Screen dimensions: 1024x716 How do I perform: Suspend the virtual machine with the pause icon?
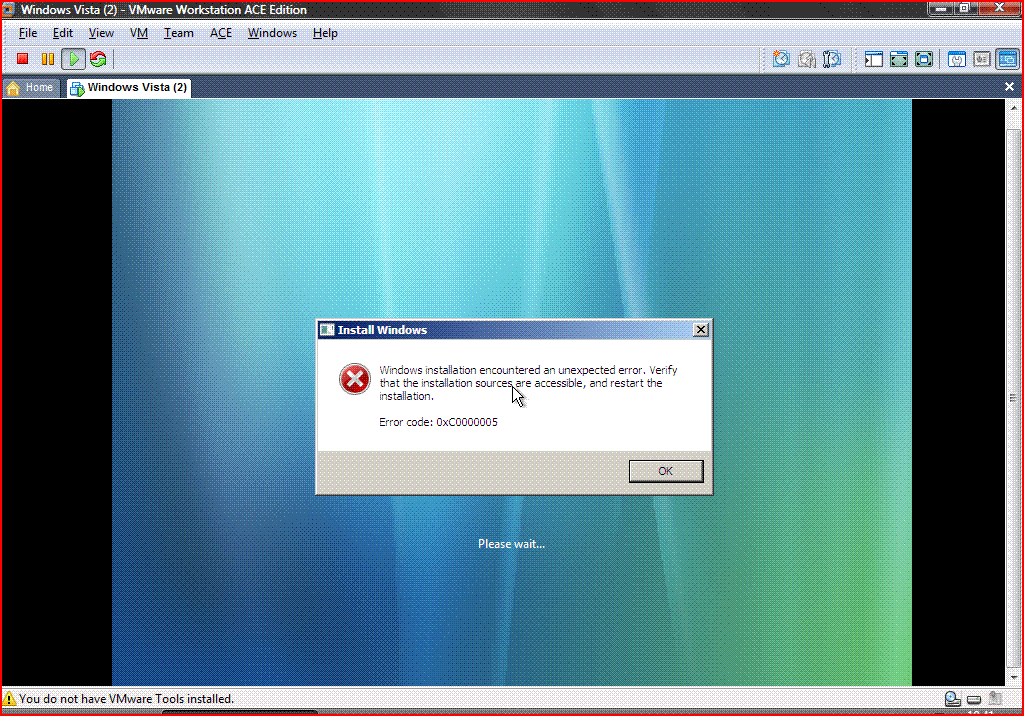(48, 59)
